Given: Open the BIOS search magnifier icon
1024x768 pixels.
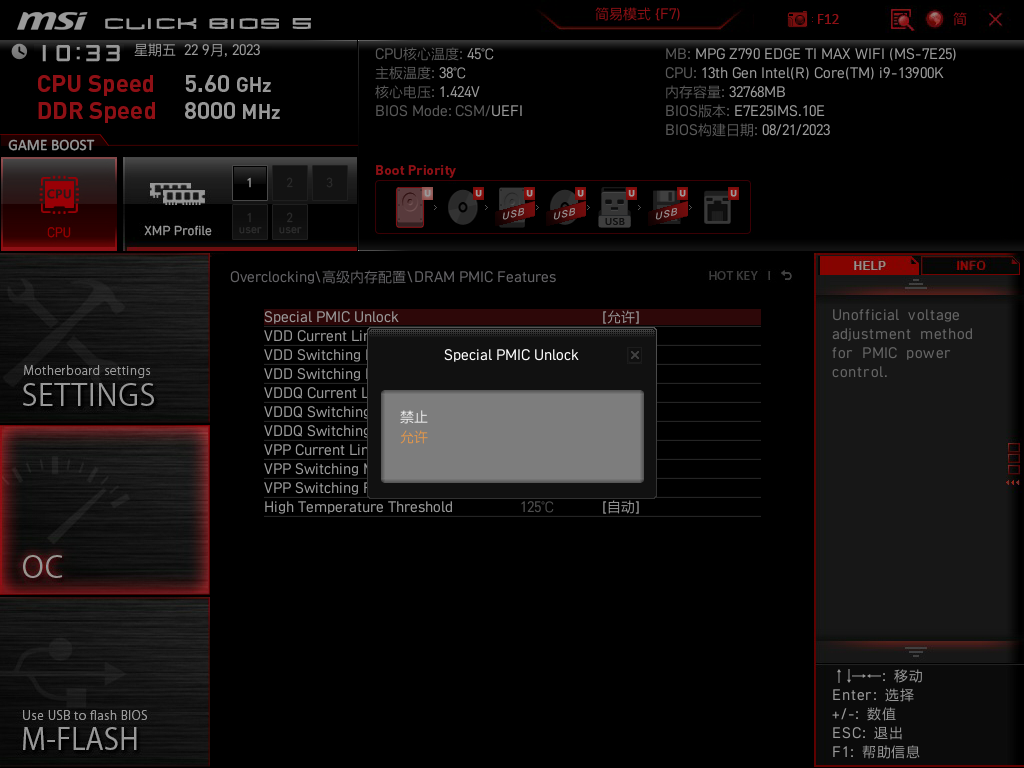Looking at the screenshot, I should point(902,20).
